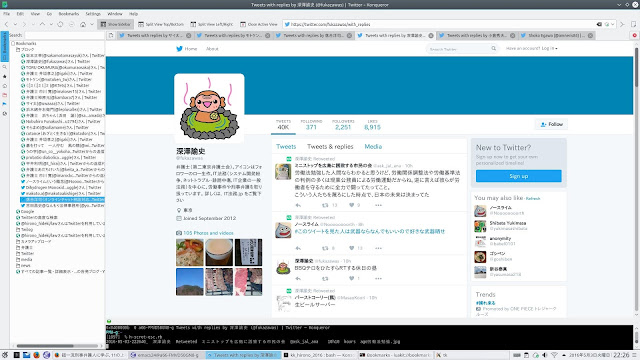Close the first Tweets with replies tab
The image size is (640, 360).
189,36
